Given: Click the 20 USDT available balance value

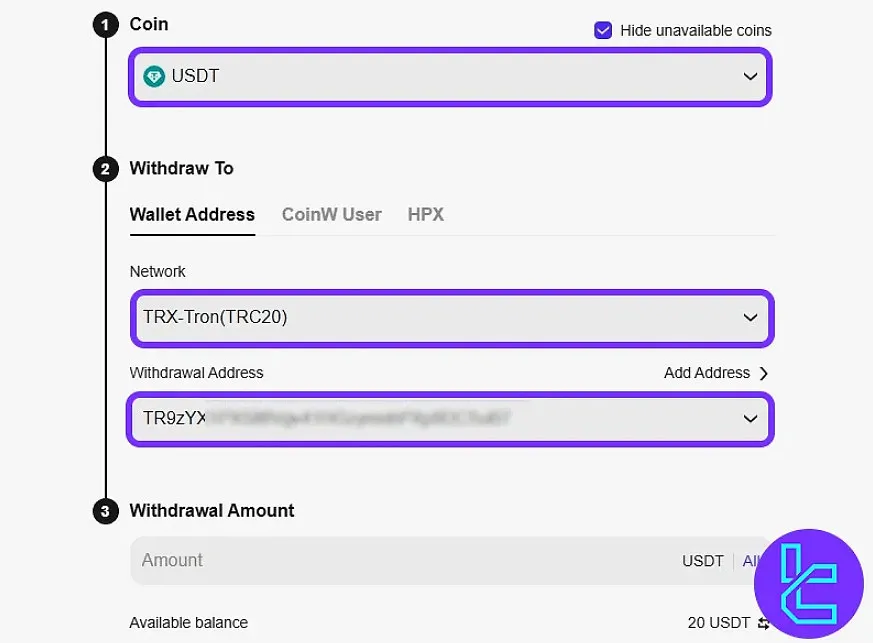Looking at the screenshot, I should tap(718, 622).
